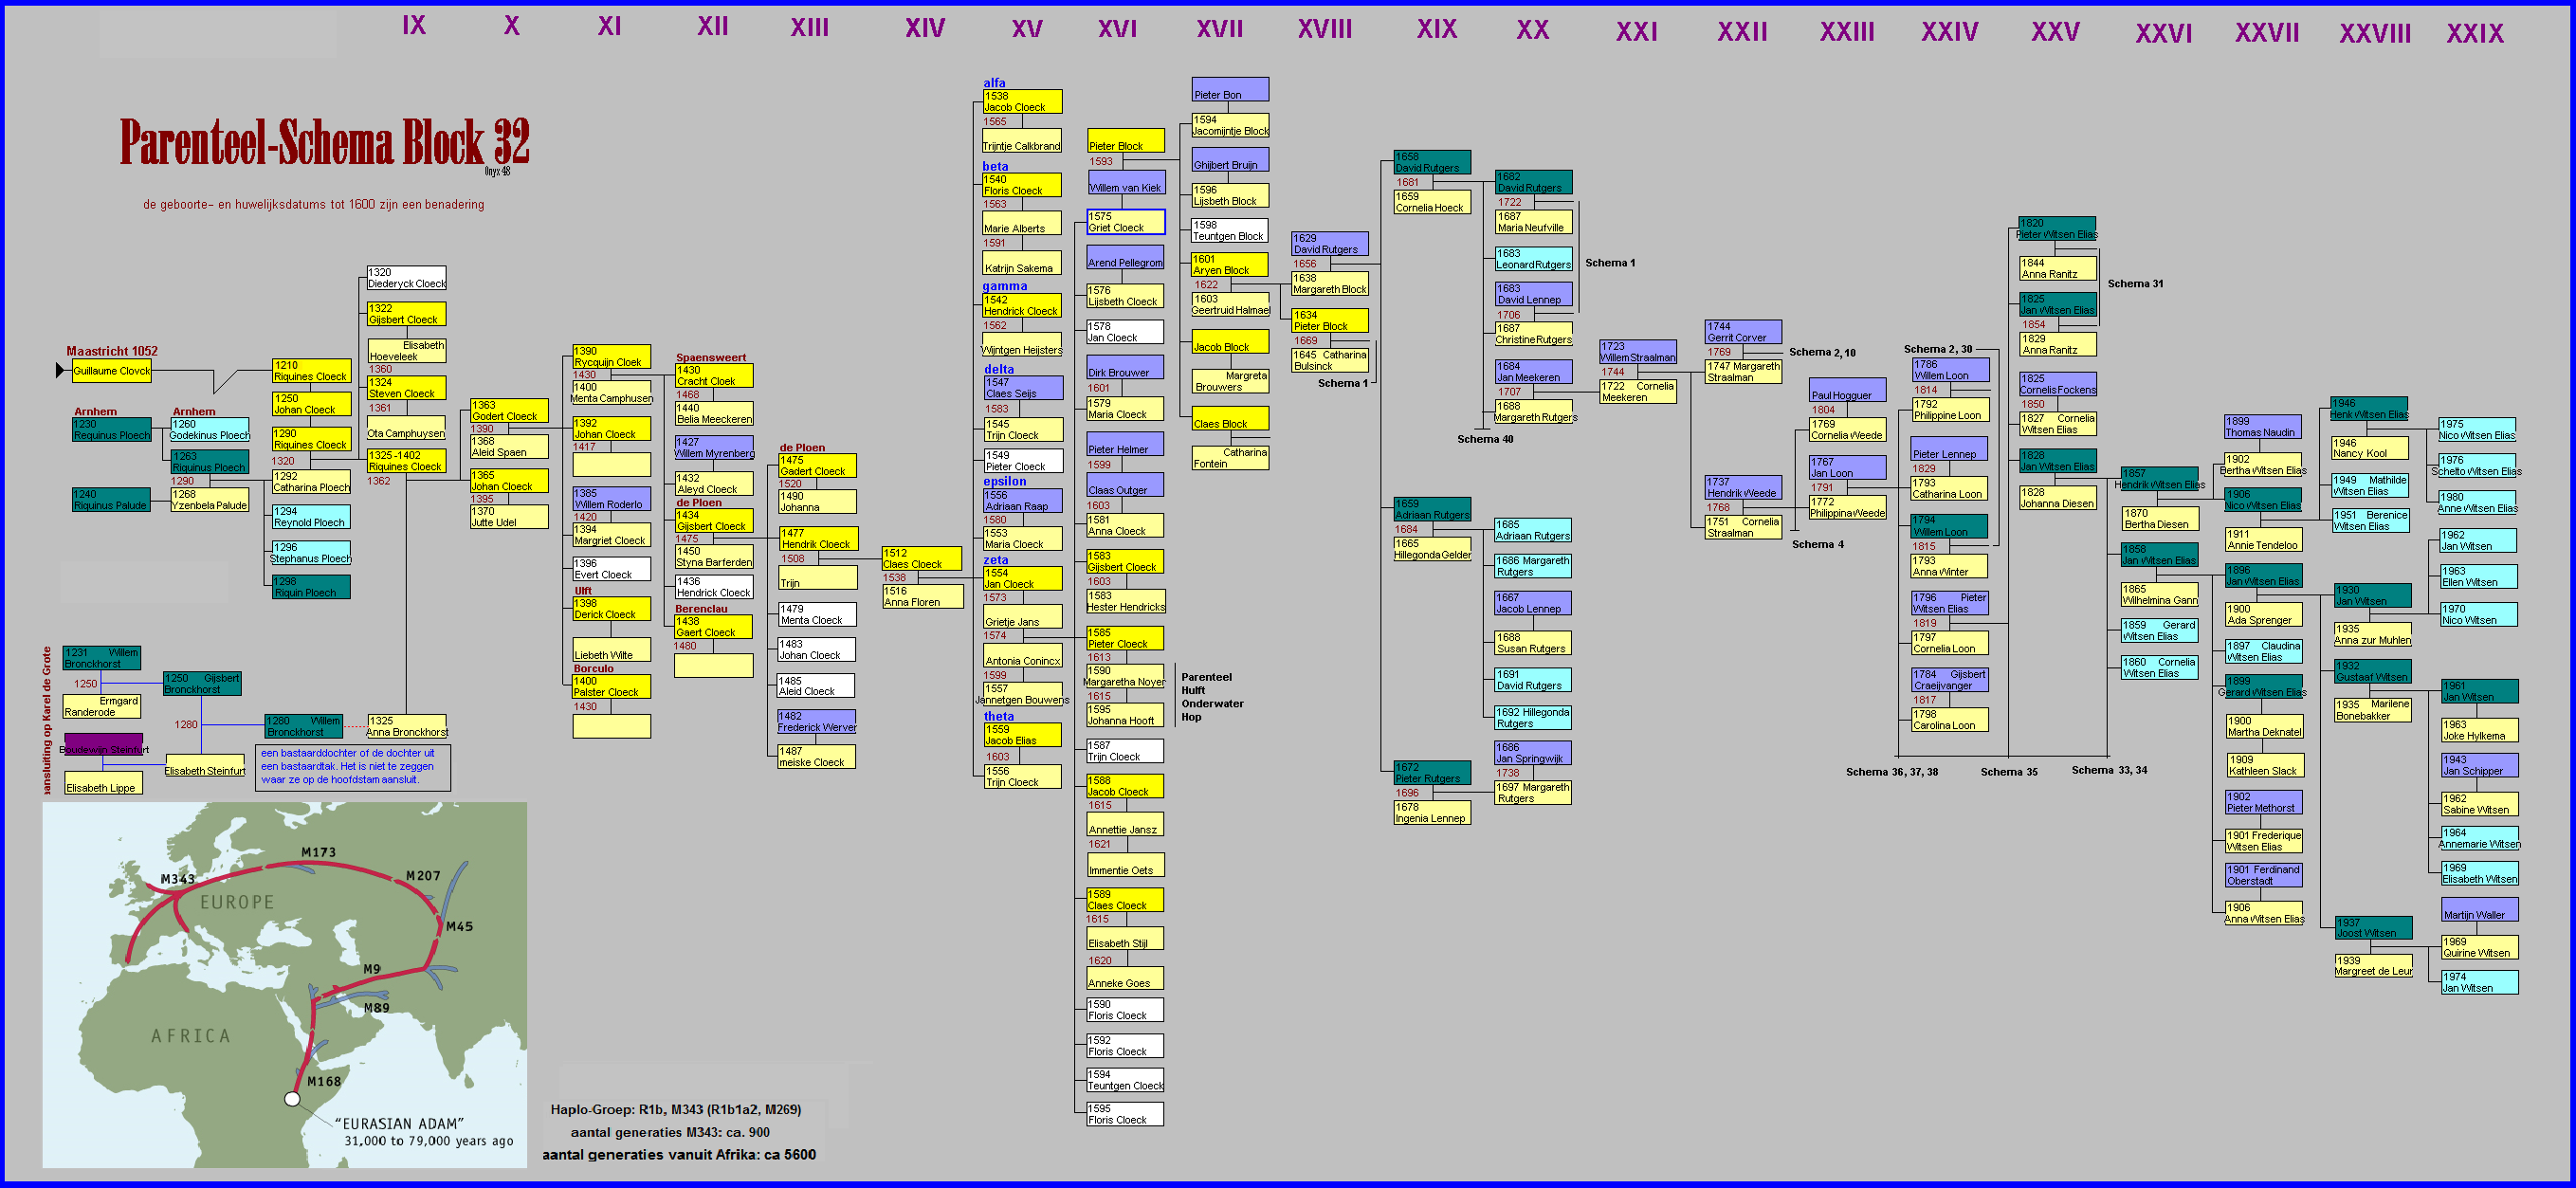
Task: Select the 1210 Riquines Cloeck box
Action: click(311, 371)
